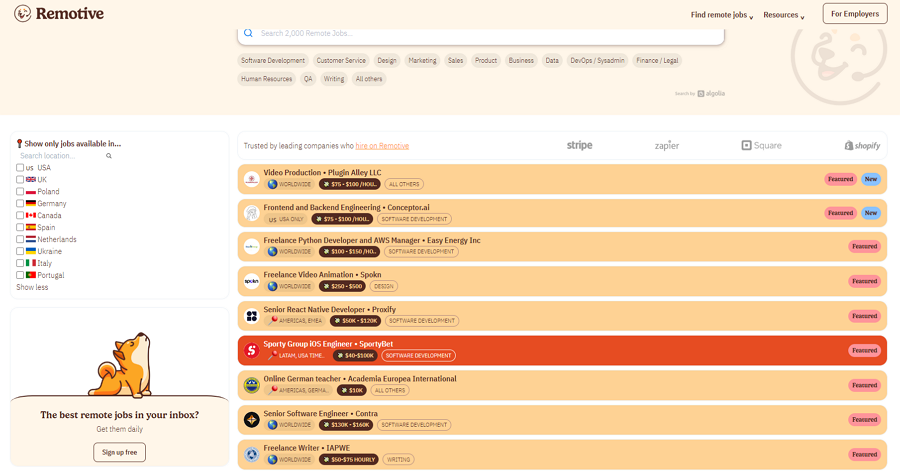Select the Software Development category tag
The width and height of the screenshot is (900, 473).
pos(273,61)
